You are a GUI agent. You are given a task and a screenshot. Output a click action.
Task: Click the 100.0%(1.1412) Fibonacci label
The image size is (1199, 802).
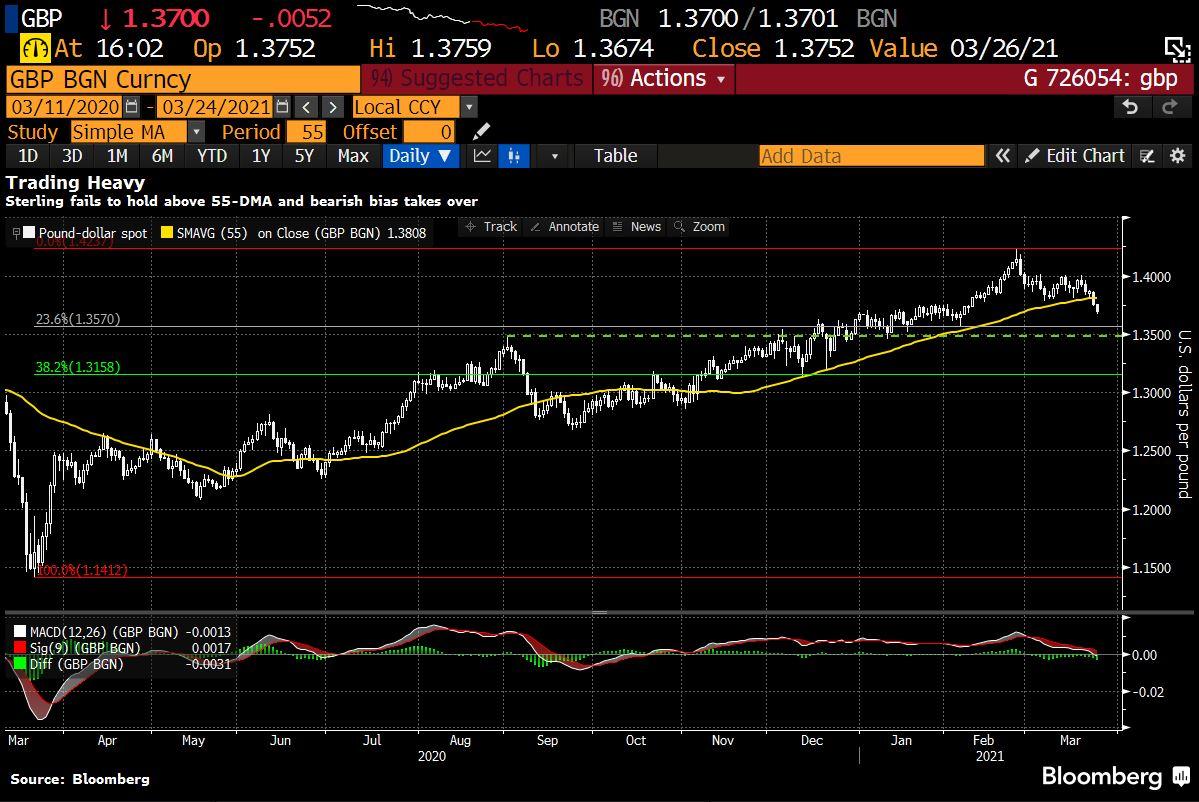(83, 570)
